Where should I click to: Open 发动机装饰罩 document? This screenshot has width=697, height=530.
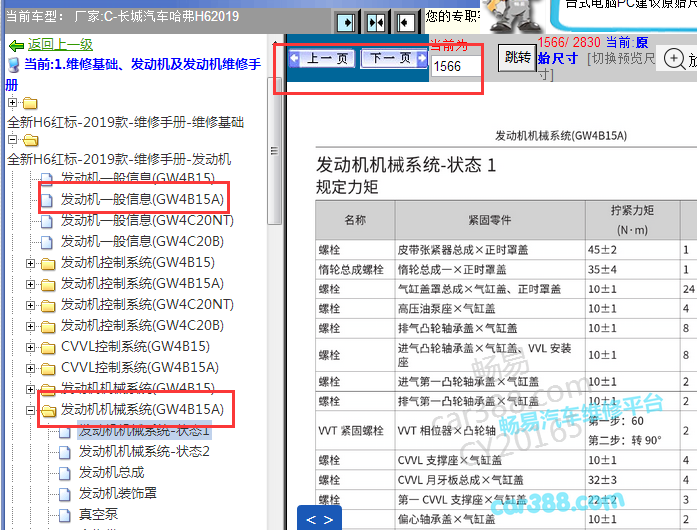coord(118,493)
